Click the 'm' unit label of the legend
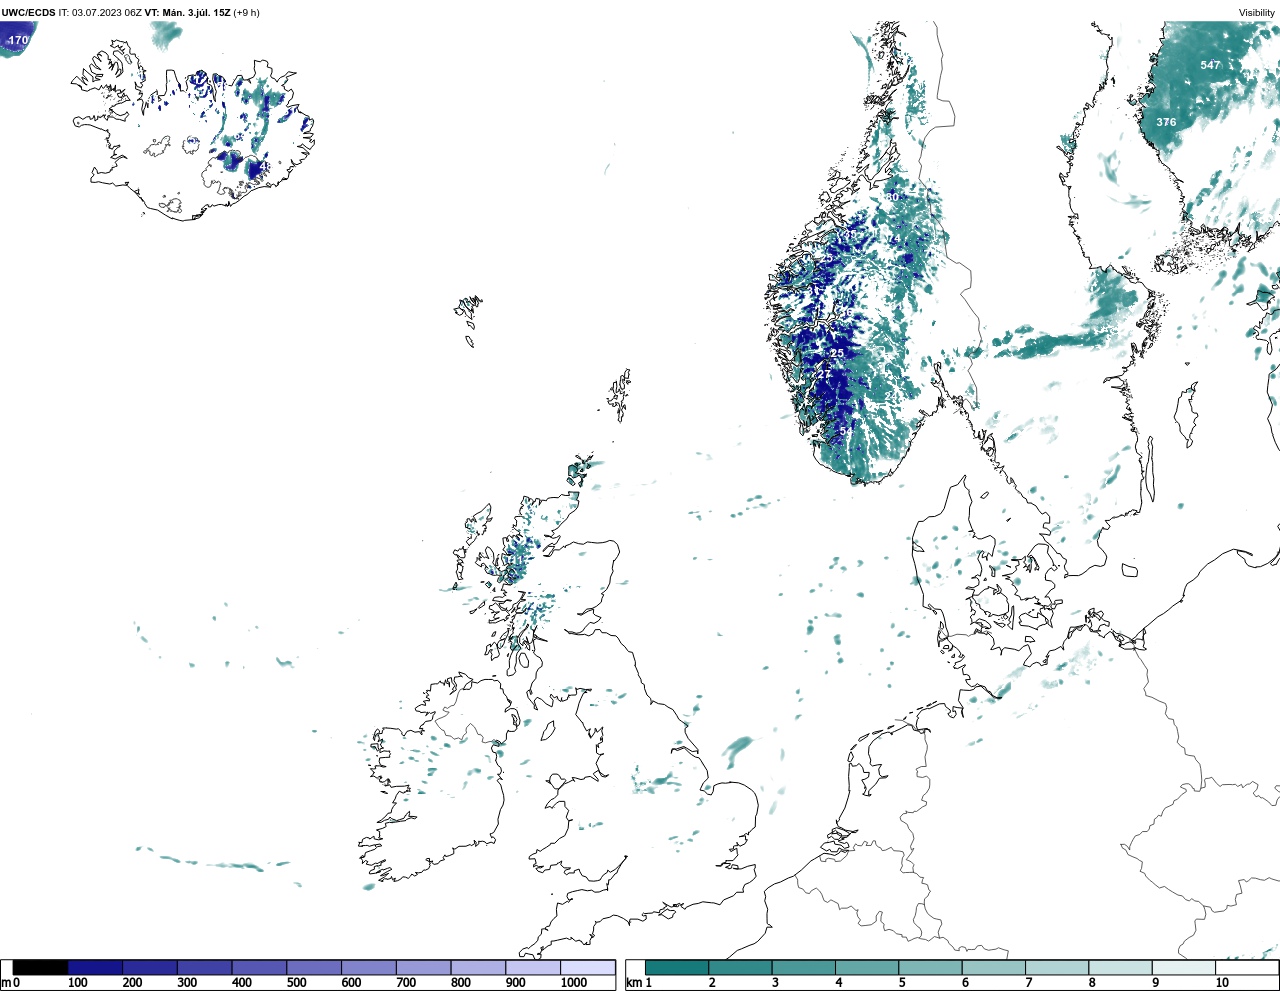Screen dimensions: 1280x991 click(6, 983)
